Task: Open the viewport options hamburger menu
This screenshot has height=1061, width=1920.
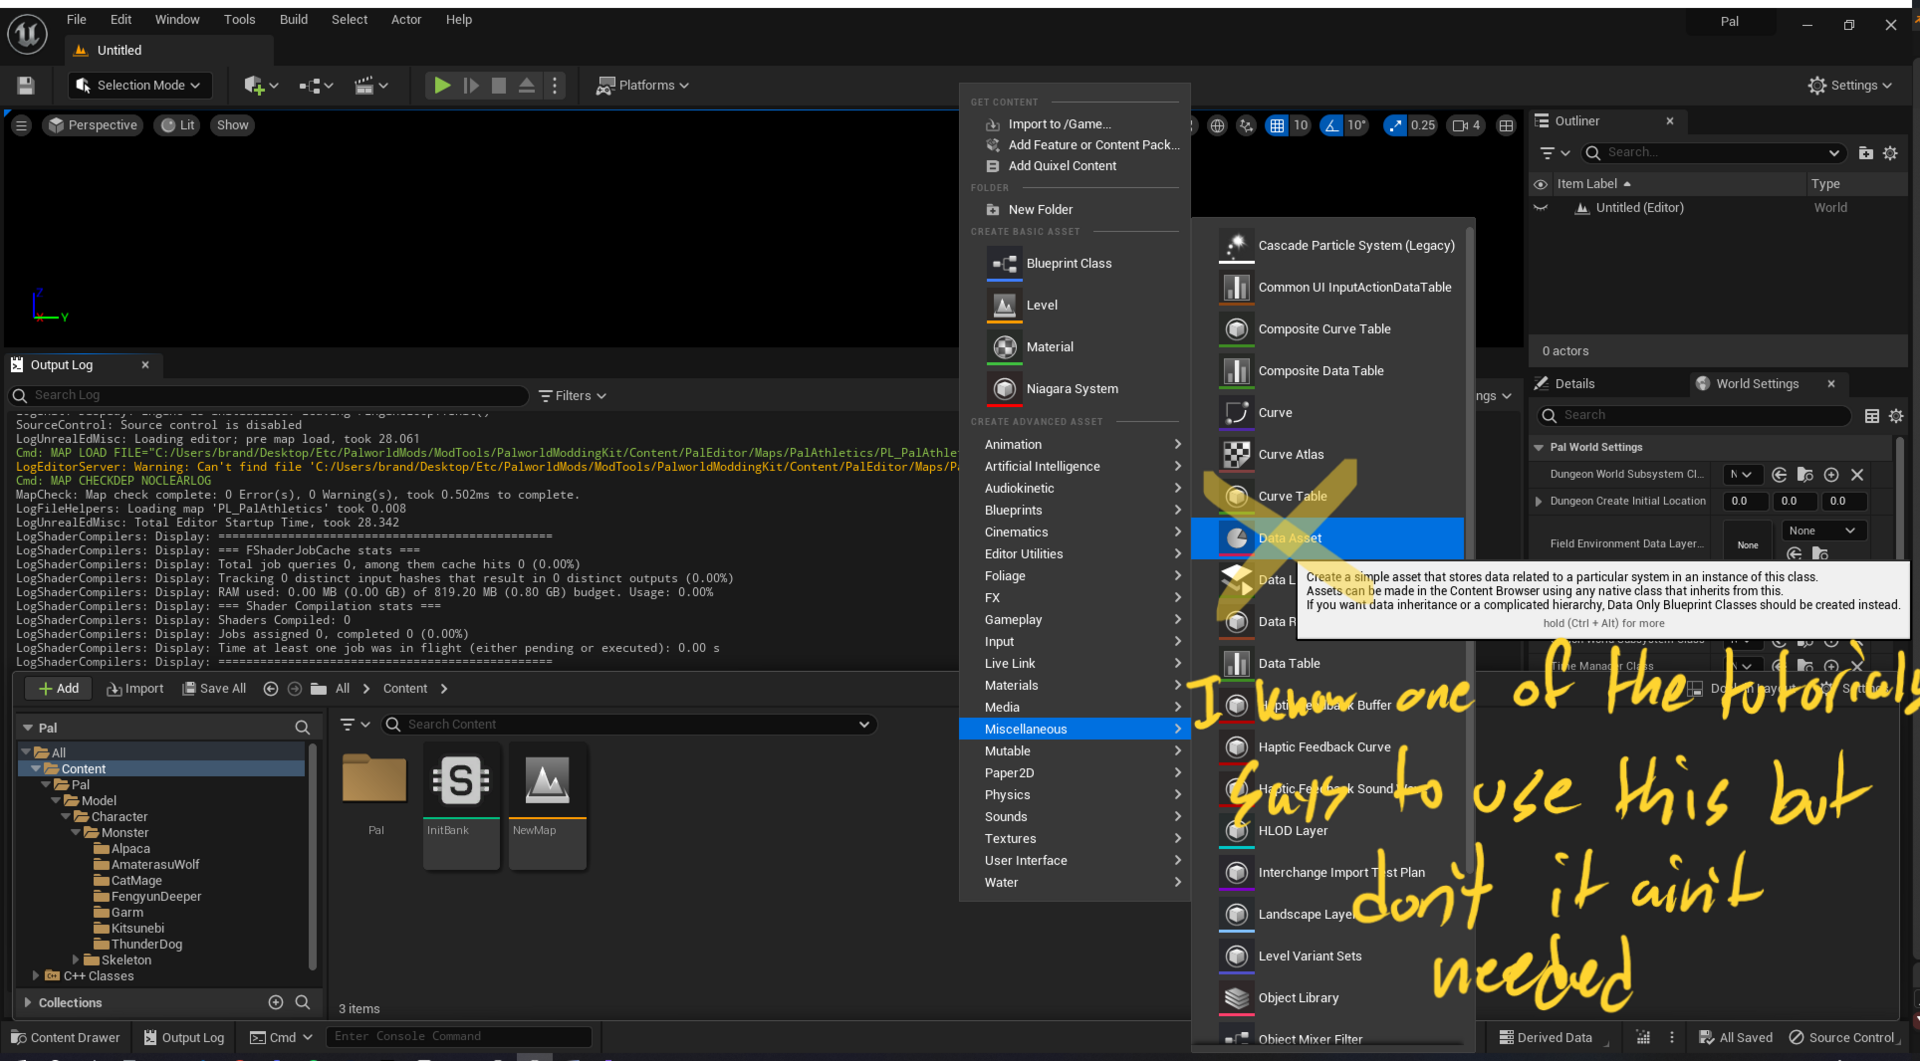Action: 21,125
